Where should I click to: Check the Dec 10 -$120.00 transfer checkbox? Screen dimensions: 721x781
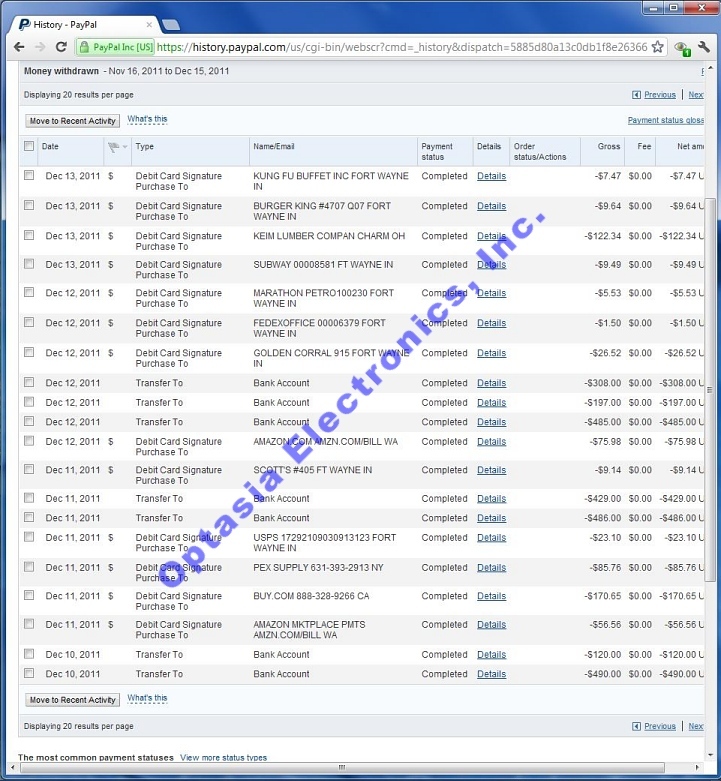29,654
